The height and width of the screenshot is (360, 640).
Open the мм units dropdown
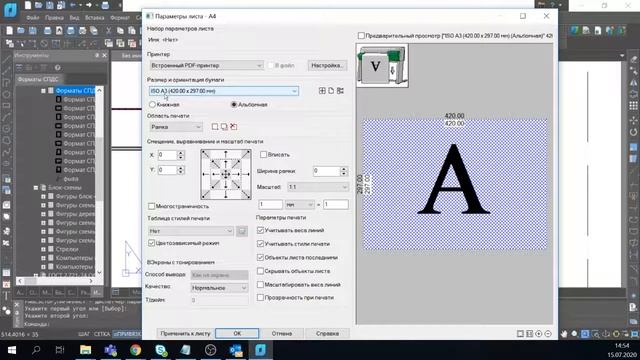[x=300, y=204]
